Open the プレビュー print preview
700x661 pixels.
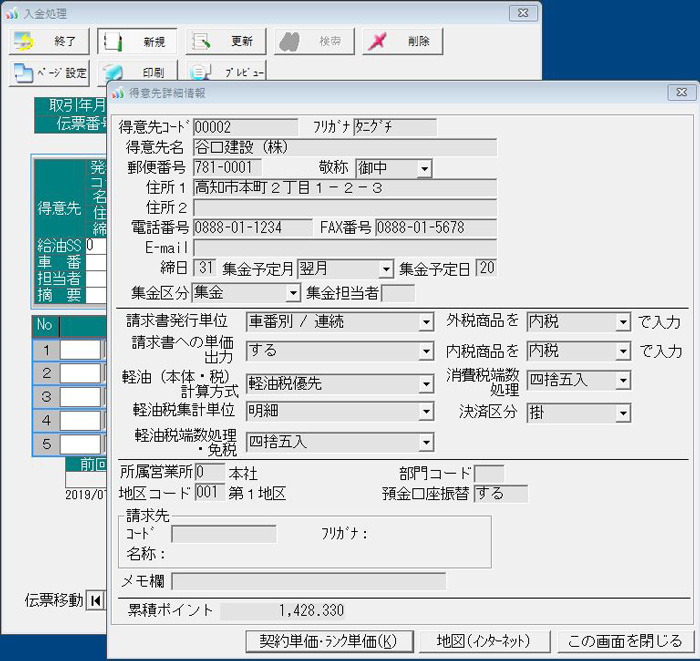coord(227,73)
